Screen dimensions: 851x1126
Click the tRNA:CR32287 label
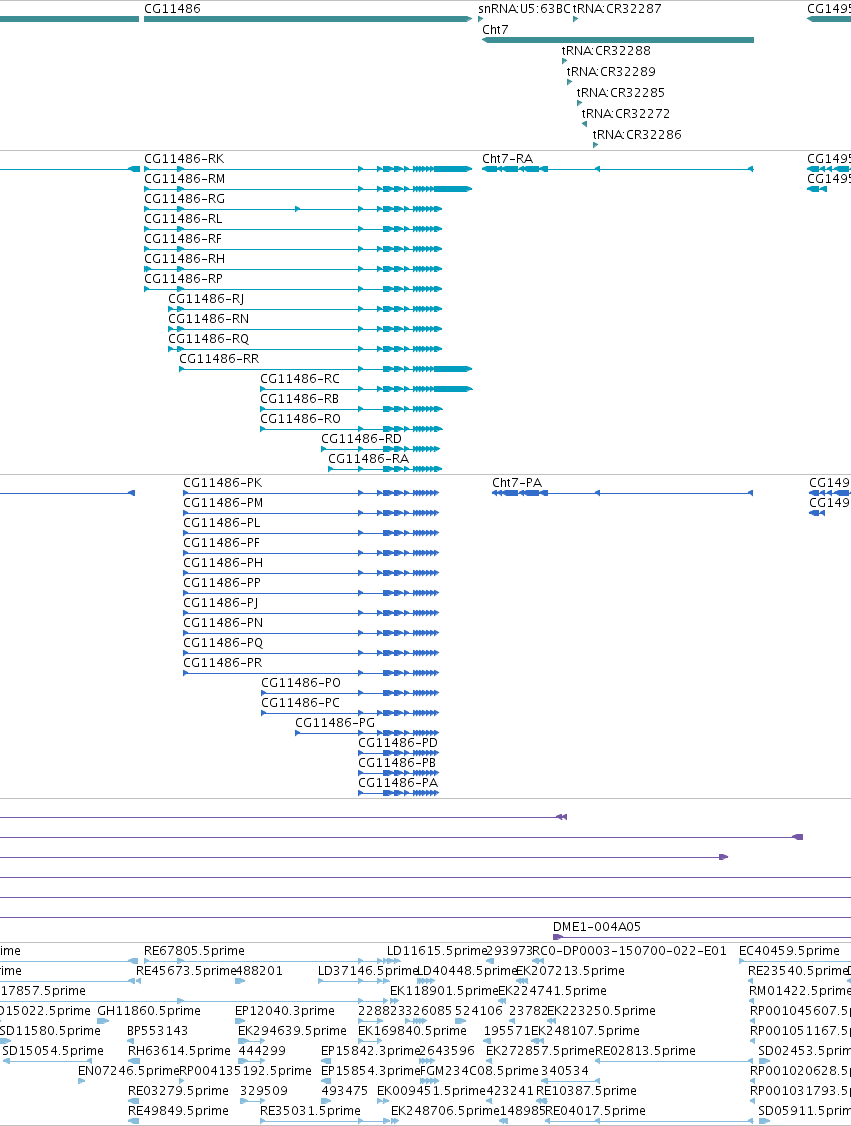617,9
